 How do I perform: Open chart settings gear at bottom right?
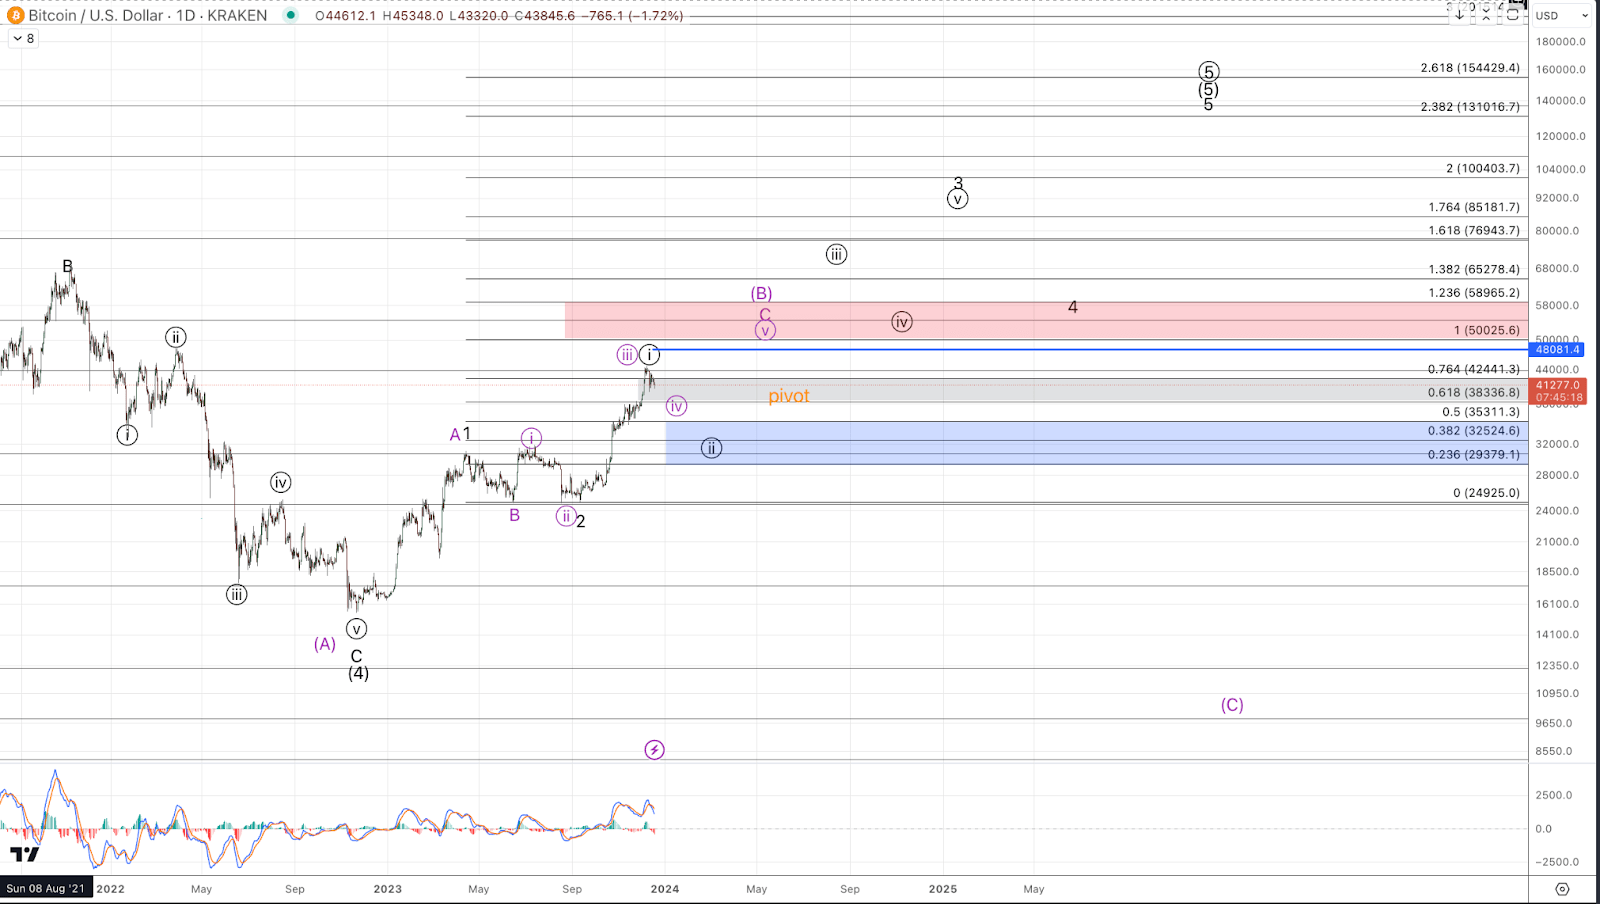[1562, 888]
